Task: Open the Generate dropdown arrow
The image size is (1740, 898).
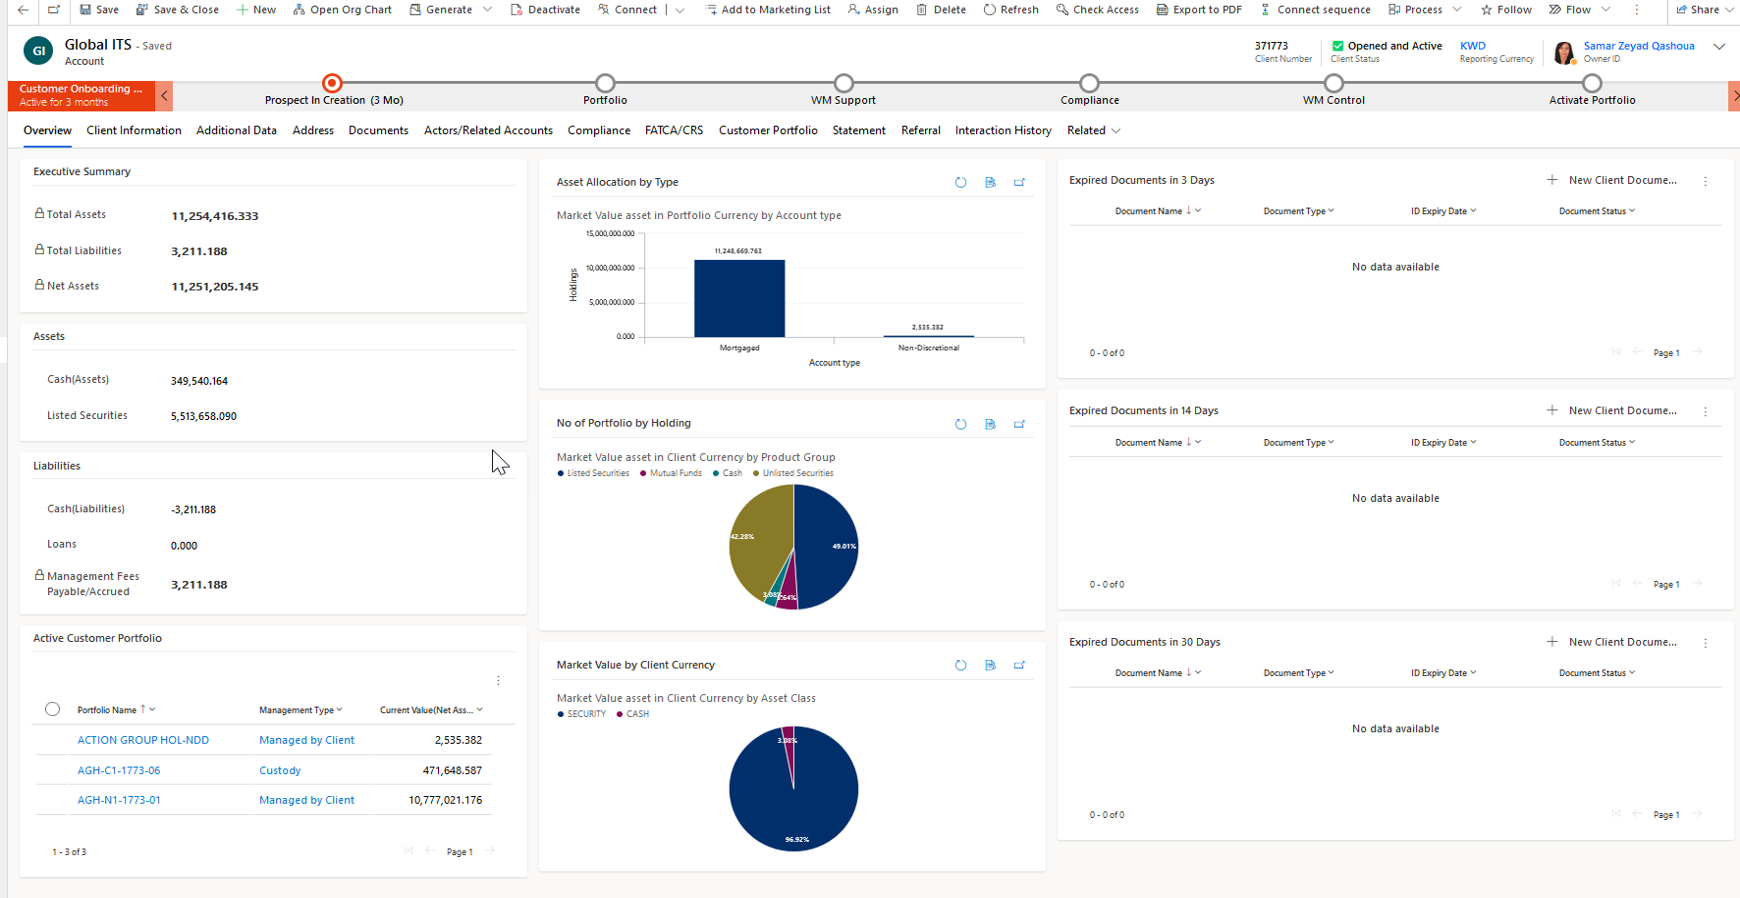Action: point(487,10)
